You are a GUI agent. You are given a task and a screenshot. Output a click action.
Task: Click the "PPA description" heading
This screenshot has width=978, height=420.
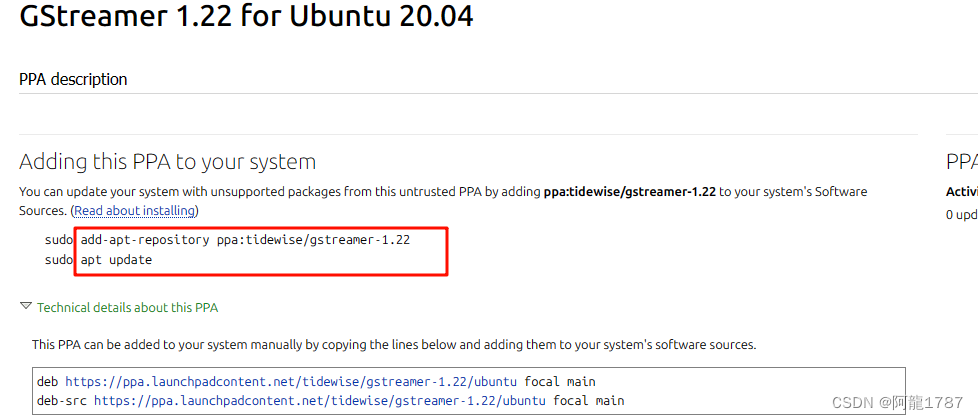[73, 79]
